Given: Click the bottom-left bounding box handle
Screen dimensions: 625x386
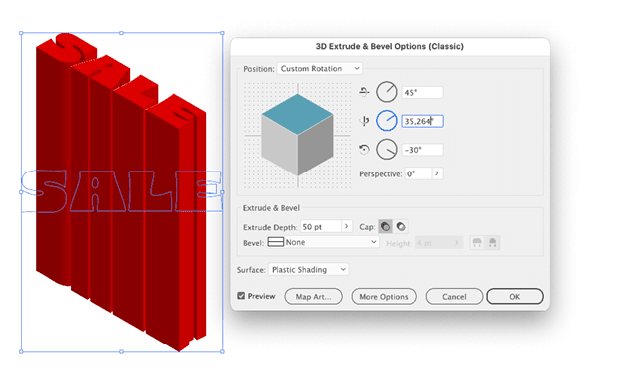Looking at the screenshot, I should [x=21, y=352].
